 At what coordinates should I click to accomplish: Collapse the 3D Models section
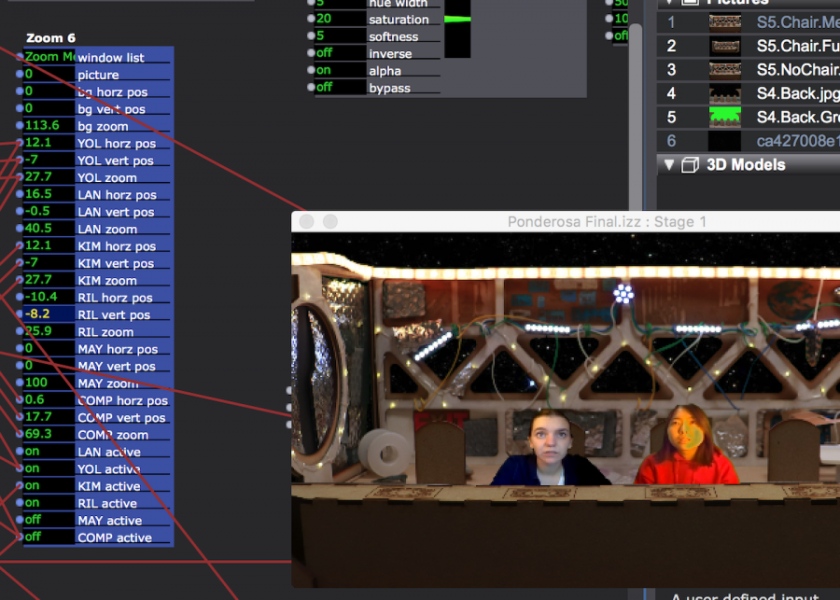[669, 165]
